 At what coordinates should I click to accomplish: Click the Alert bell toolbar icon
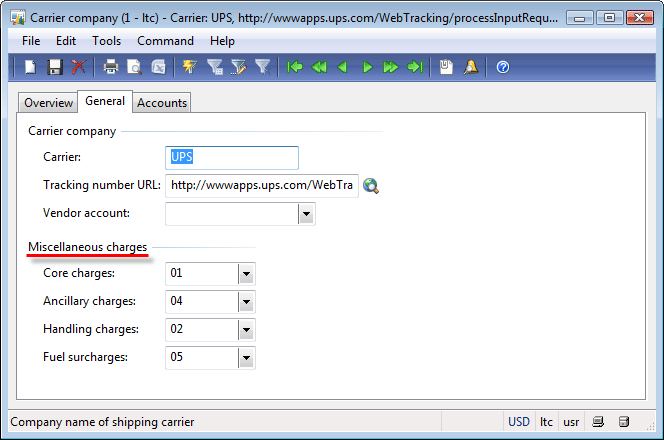point(470,67)
